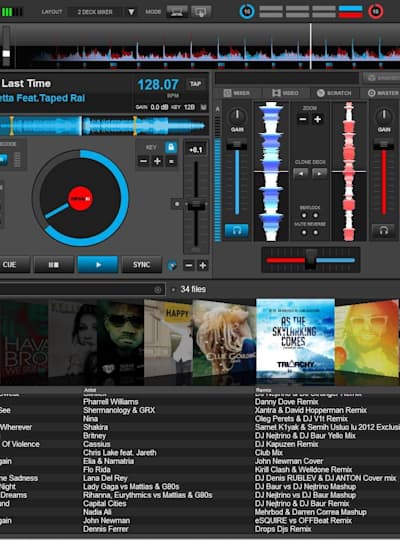Click the left deck track overview waveform

coord(103,126)
